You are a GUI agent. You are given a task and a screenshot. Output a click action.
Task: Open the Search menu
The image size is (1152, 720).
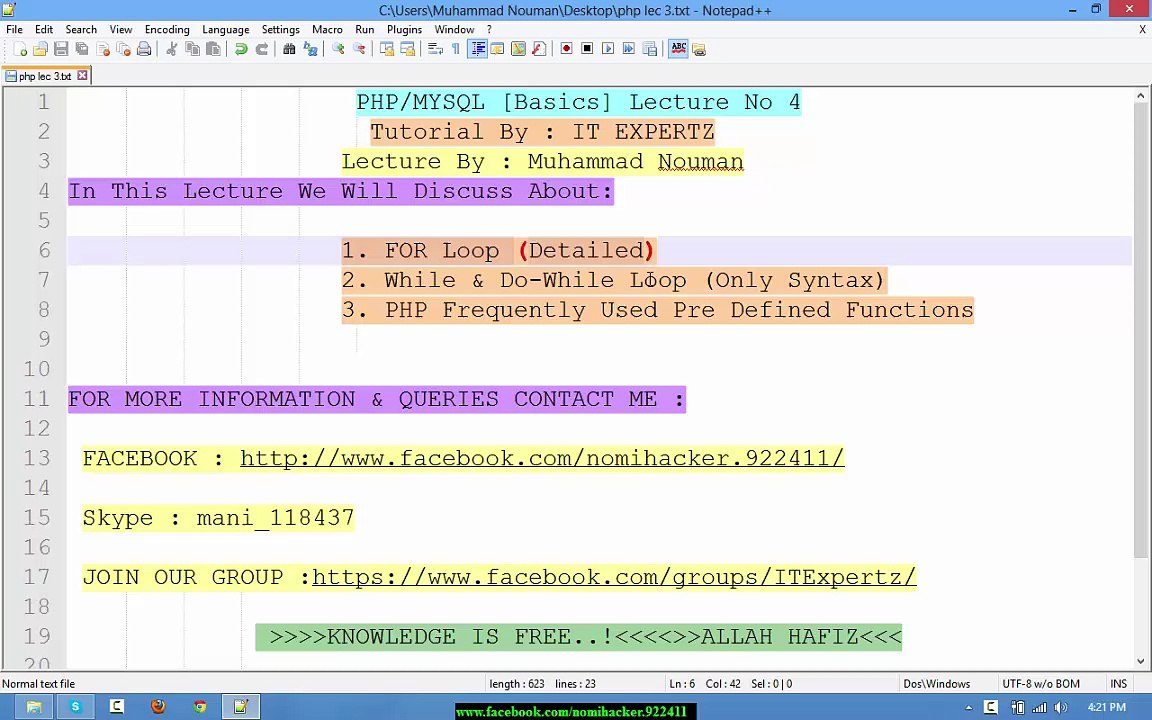click(81, 29)
